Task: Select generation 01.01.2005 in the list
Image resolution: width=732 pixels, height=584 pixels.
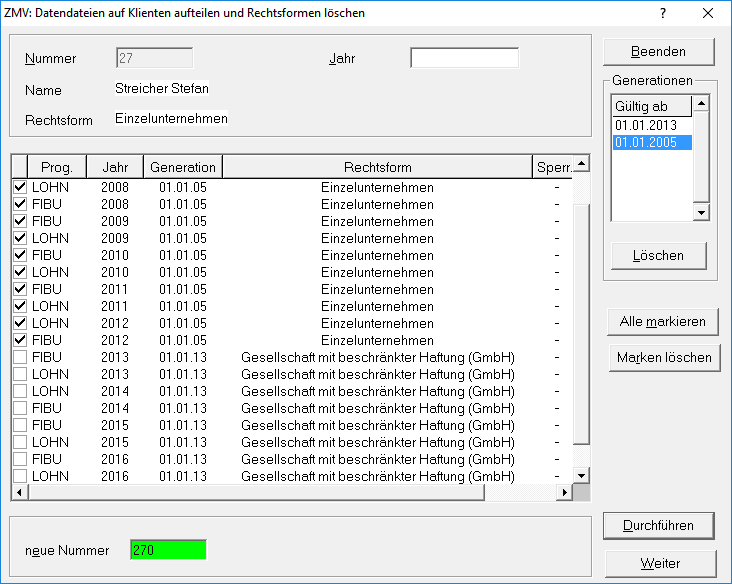Action: (646, 143)
